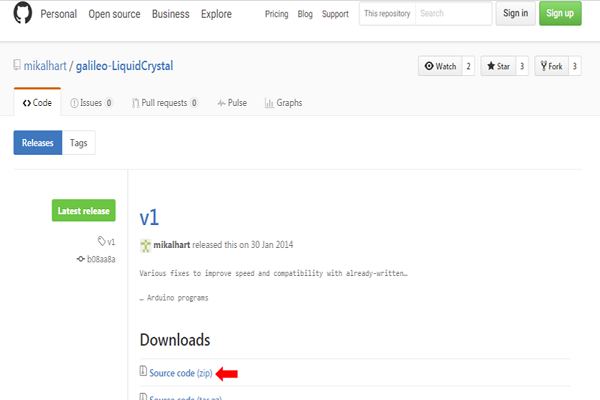
Task: Click the Latest release green label
Action: [83, 211]
